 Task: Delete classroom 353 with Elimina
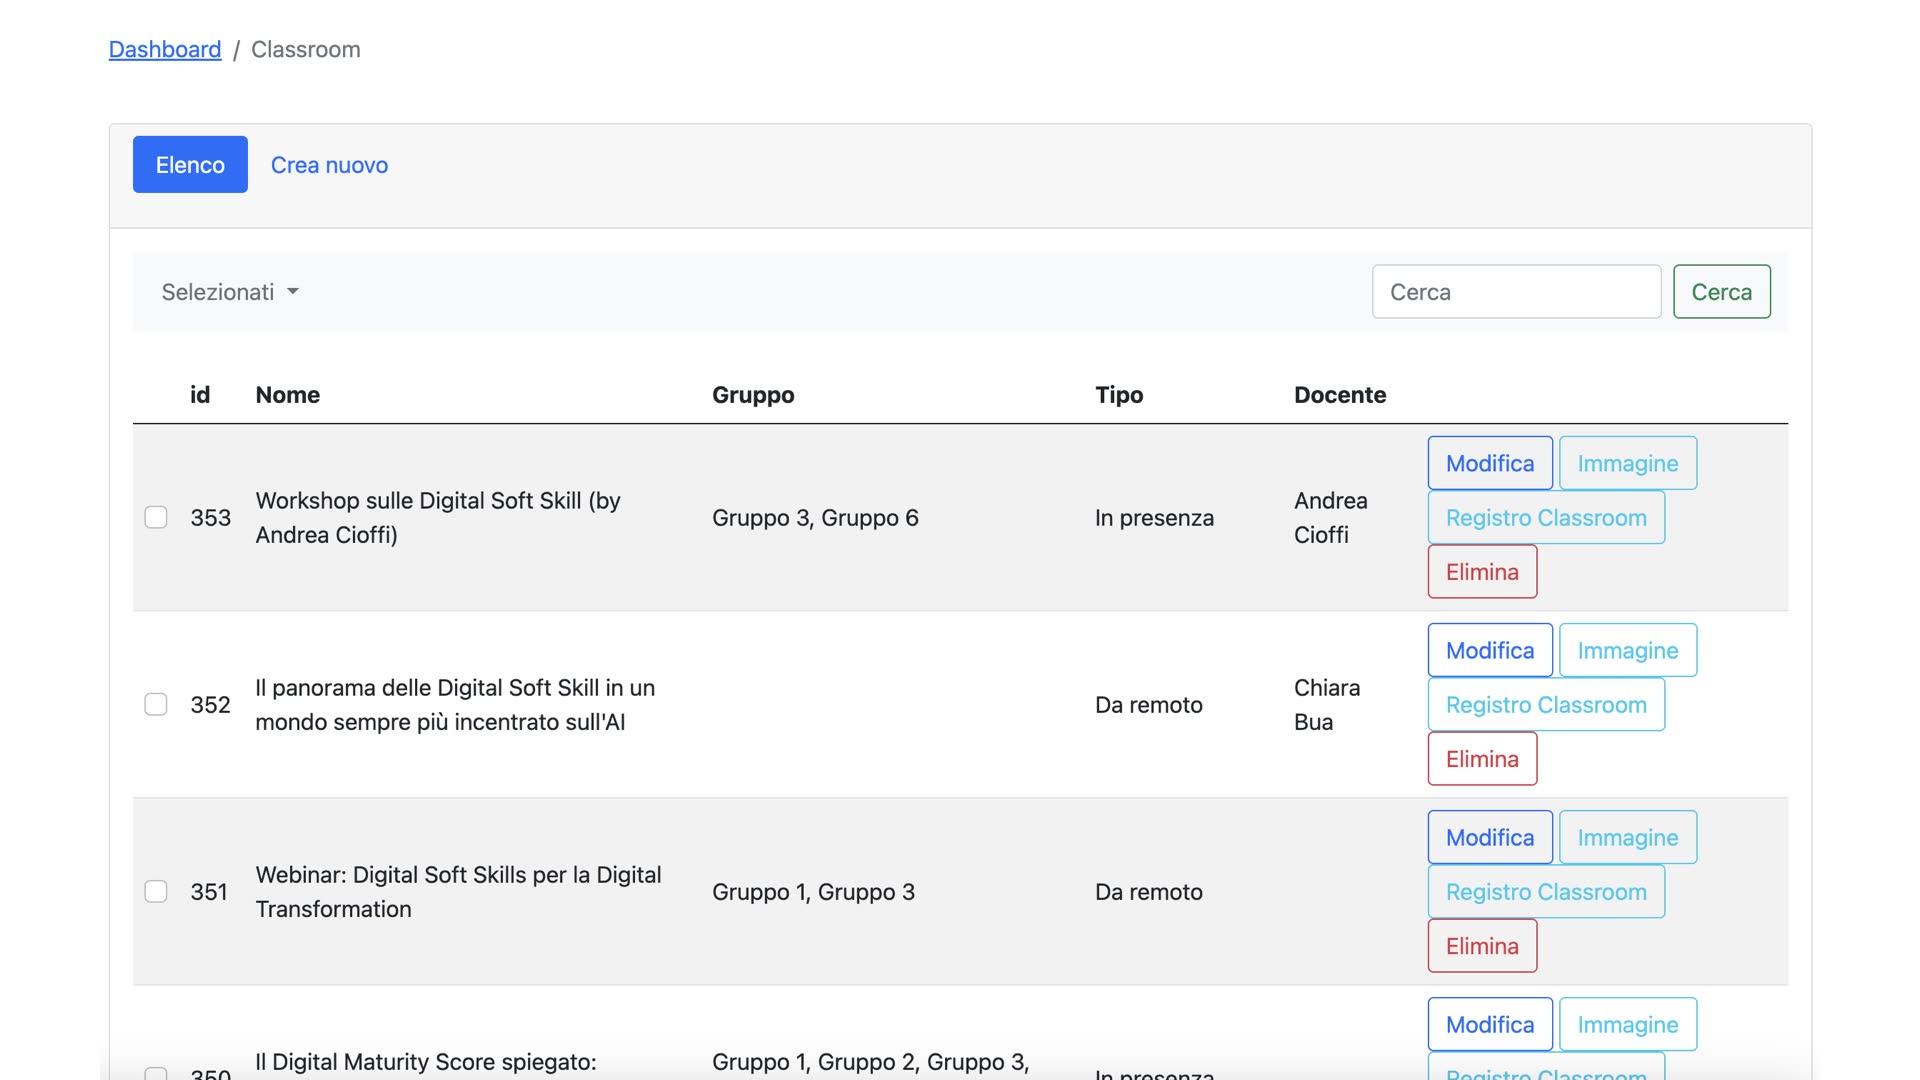click(x=1481, y=572)
